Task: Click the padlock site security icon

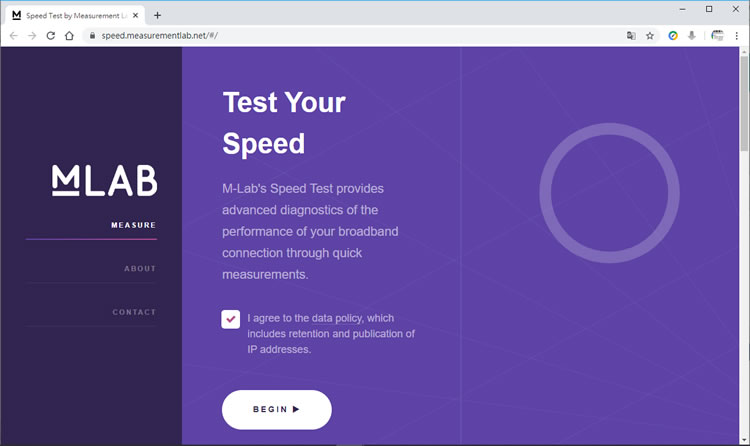Action: pyautogui.click(x=92, y=35)
